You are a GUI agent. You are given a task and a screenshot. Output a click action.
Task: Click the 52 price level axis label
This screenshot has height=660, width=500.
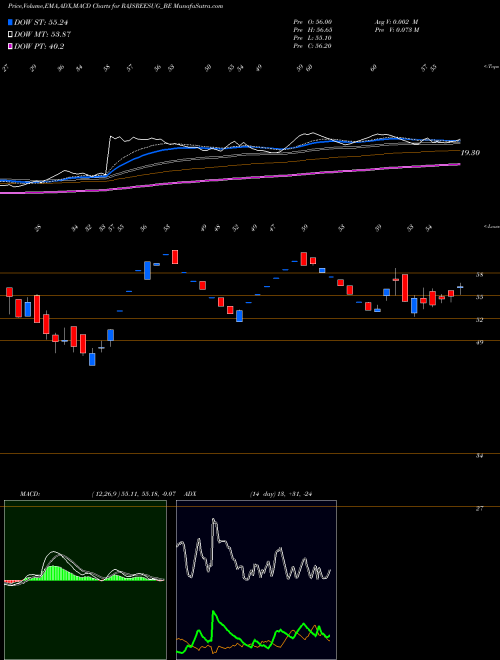coord(479,320)
